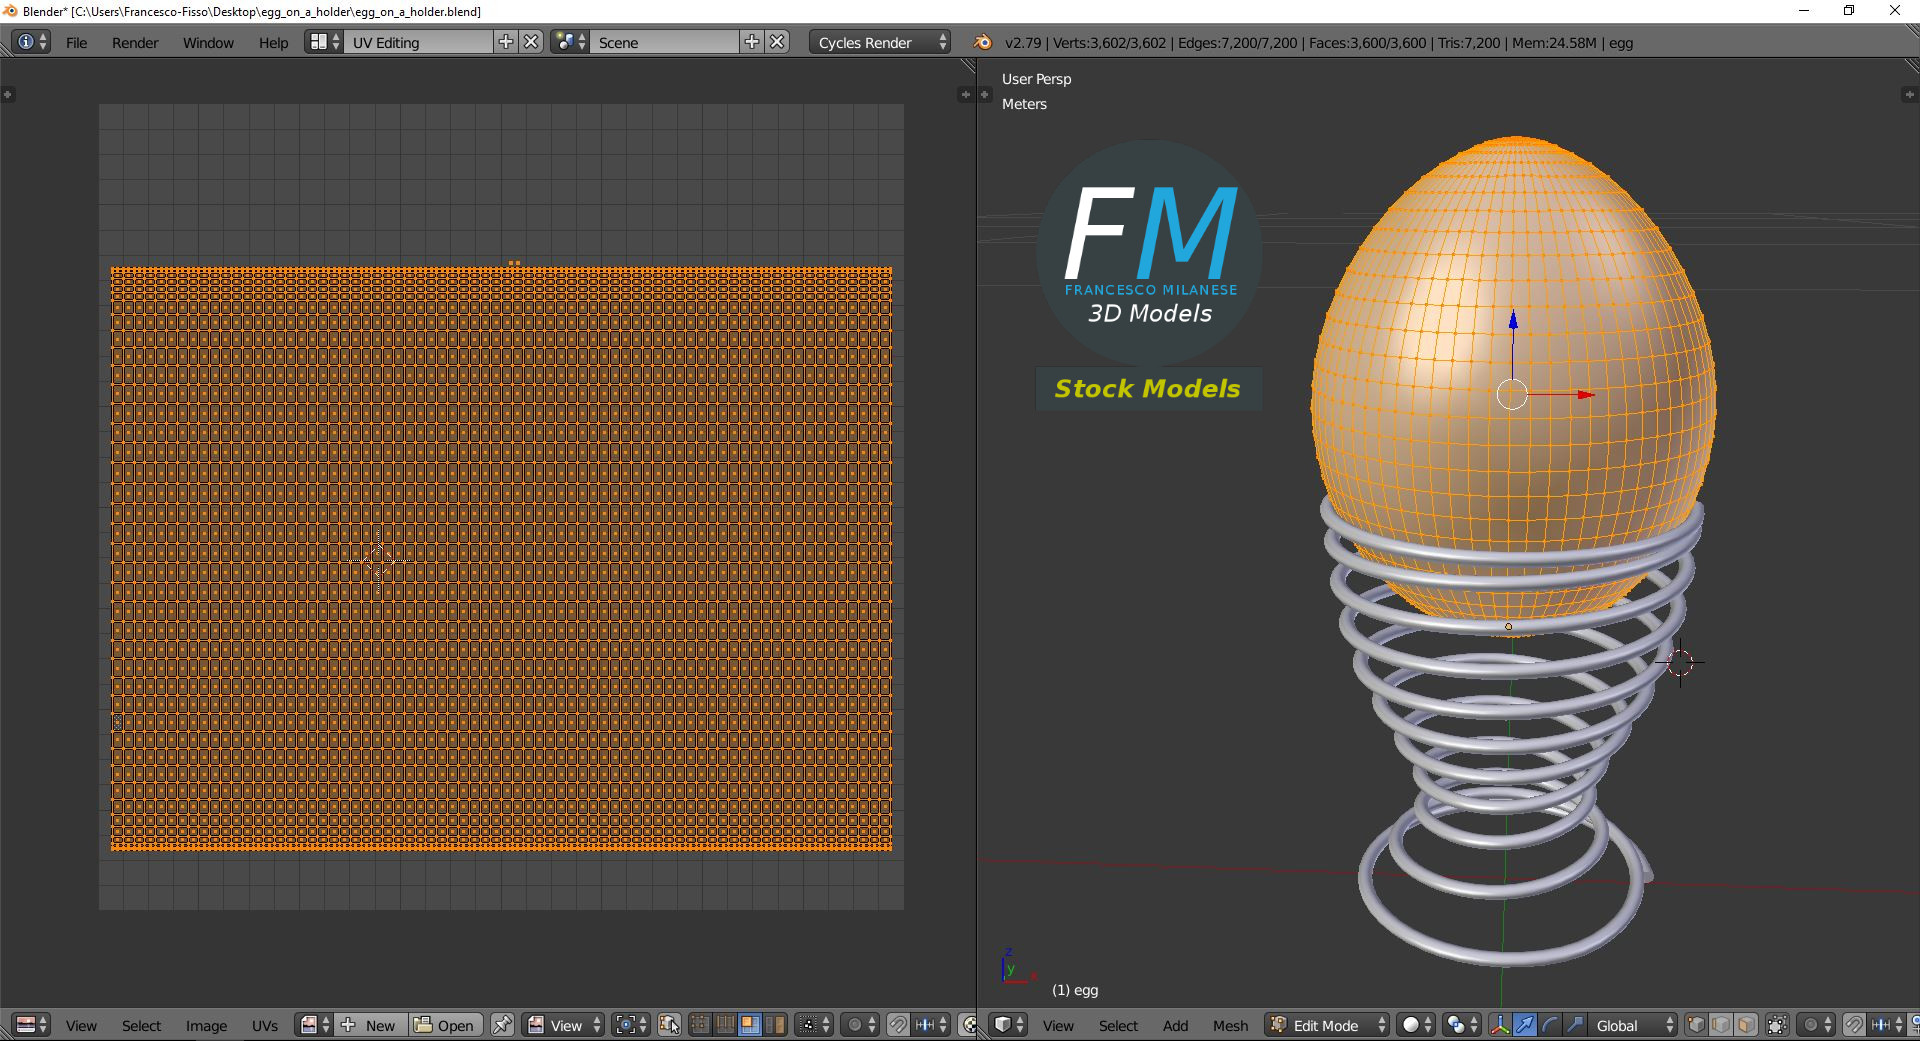Open the UV pivot point dropdown
This screenshot has width=1920, height=1041.
click(631, 1025)
